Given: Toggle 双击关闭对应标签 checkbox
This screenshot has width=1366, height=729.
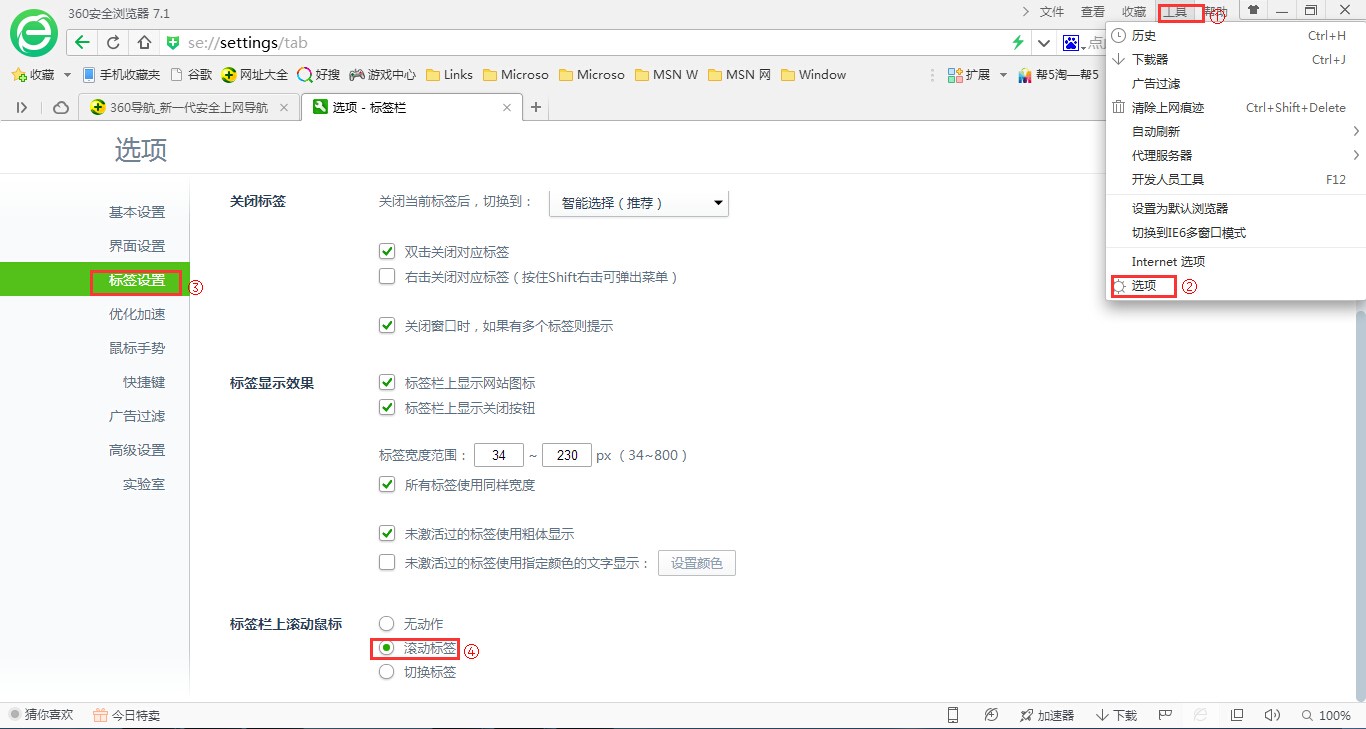Looking at the screenshot, I should [x=387, y=251].
